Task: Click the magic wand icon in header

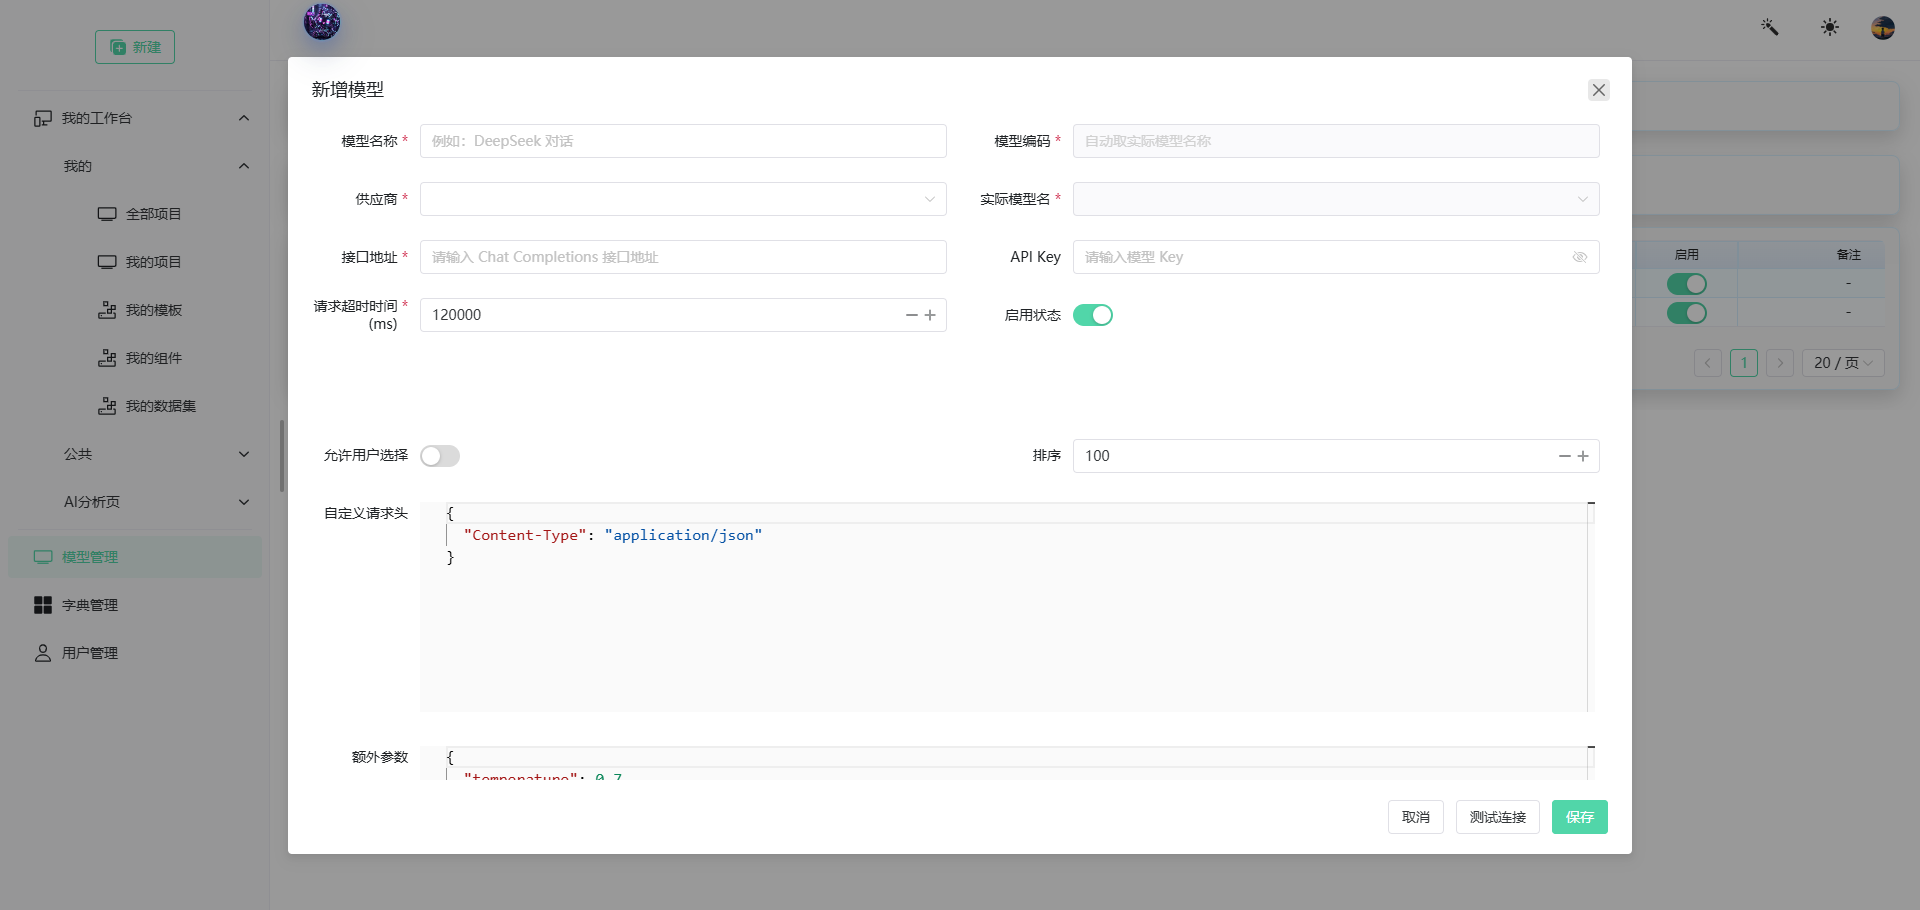Action: click(1770, 27)
